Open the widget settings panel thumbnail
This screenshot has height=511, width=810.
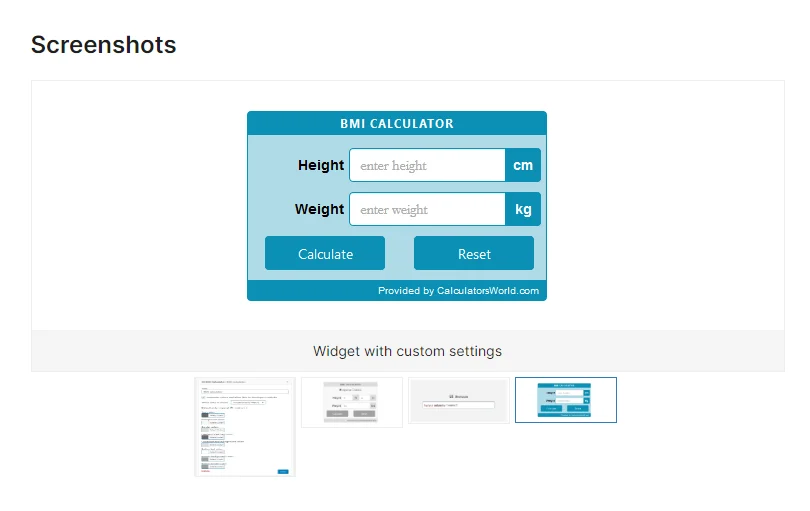pyautogui.click(x=245, y=427)
